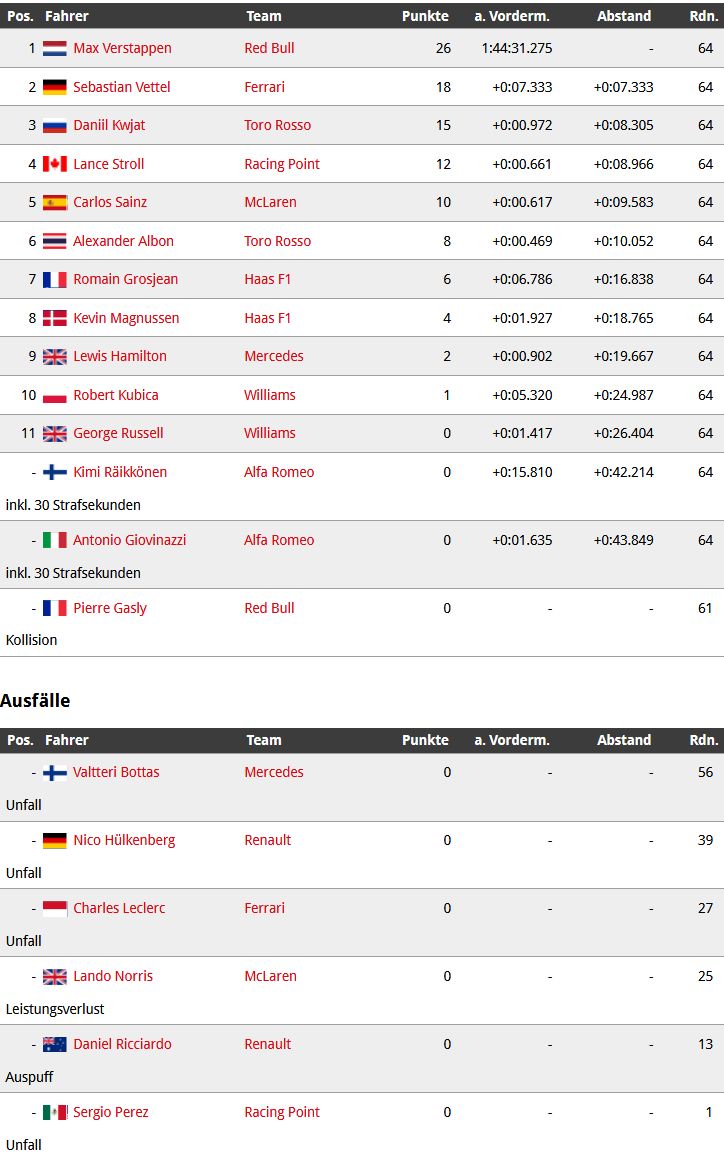The width and height of the screenshot is (724, 1156).
Task: Click the Spanish flag beside Carlos Sainz
Action: [55, 203]
